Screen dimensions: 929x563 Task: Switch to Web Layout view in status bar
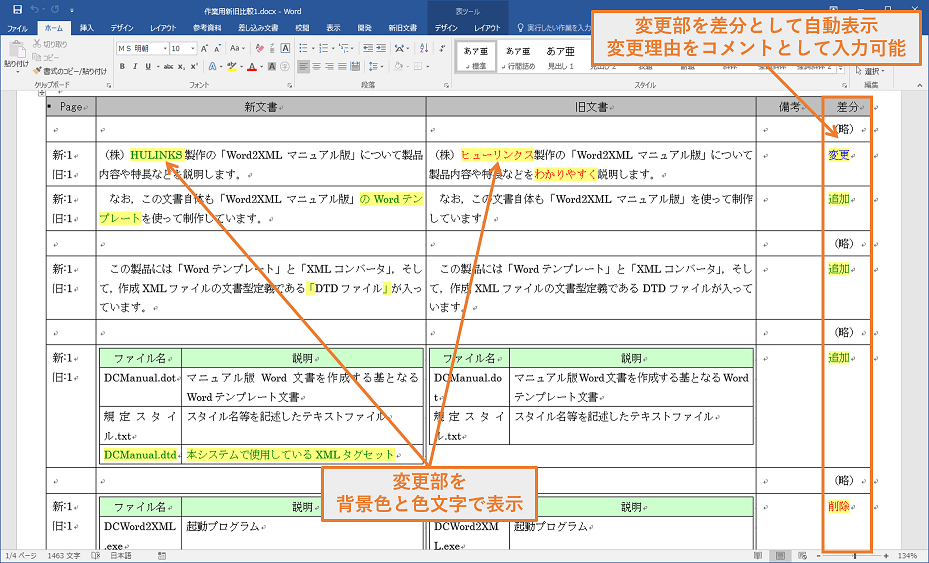pyautogui.click(x=802, y=556)
